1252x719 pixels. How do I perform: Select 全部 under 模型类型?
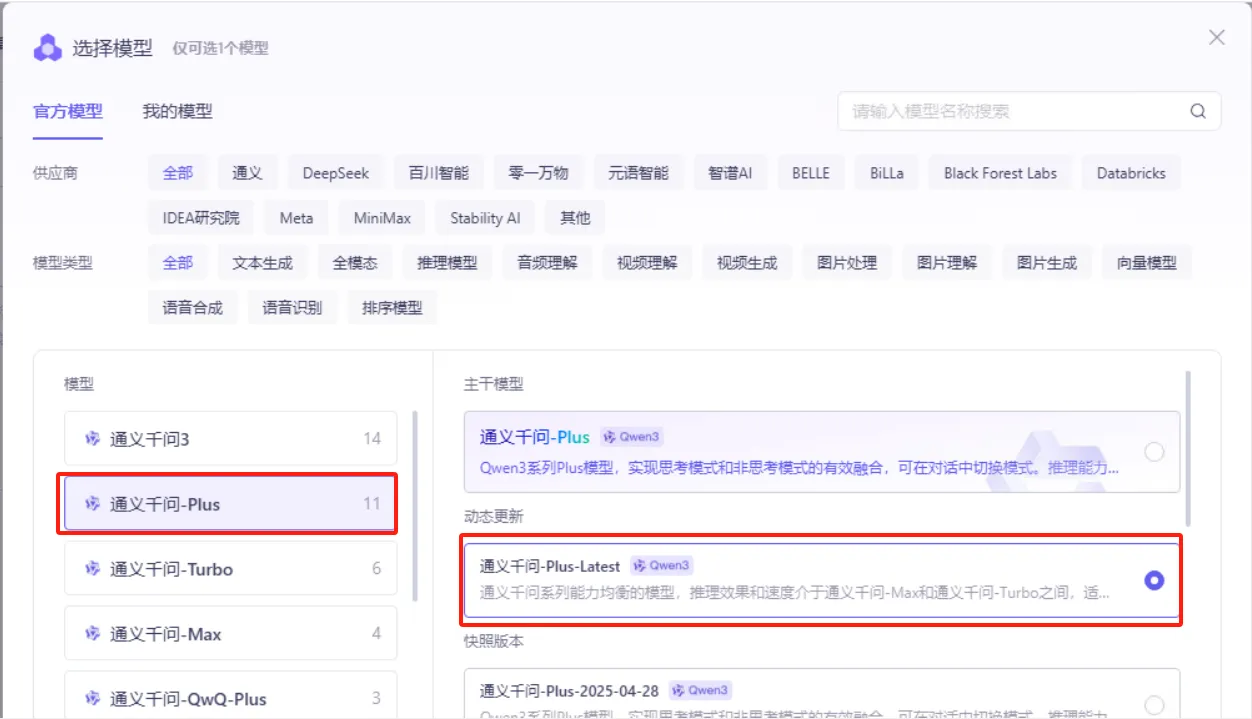tap(178, 263)
